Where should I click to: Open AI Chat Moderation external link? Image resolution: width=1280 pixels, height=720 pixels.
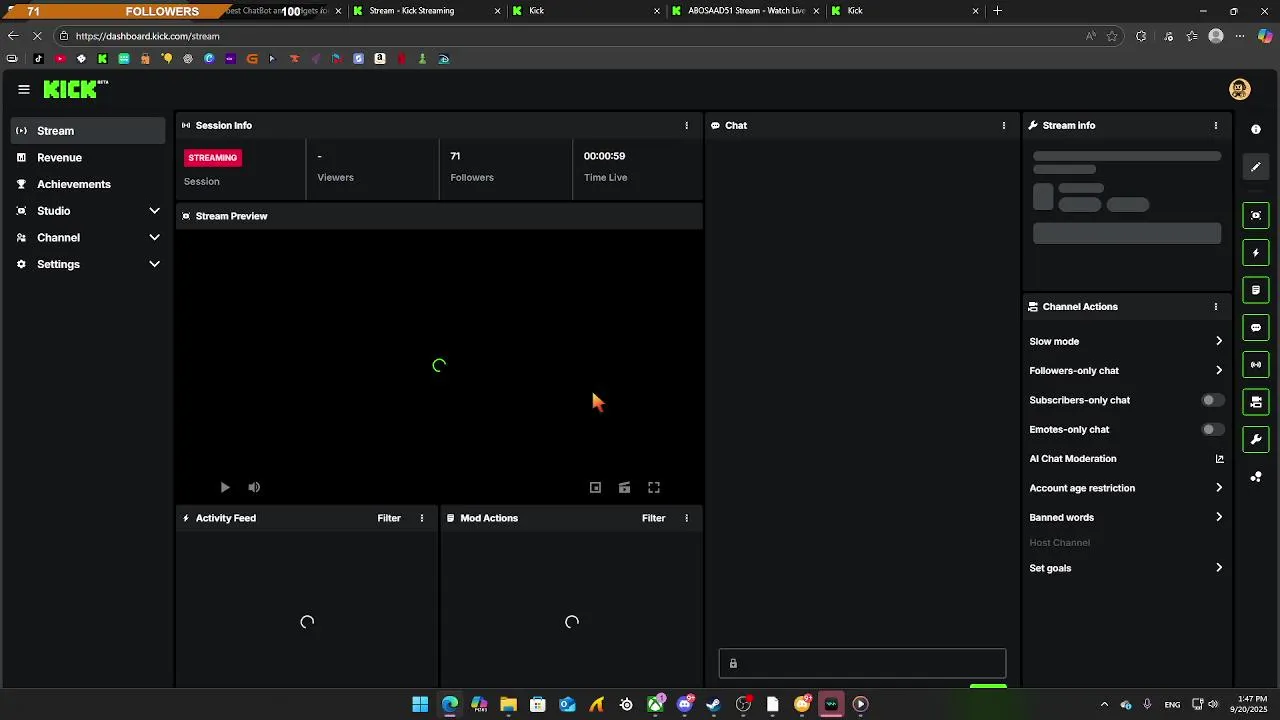pyautogui.click(x=1219, y=459)
